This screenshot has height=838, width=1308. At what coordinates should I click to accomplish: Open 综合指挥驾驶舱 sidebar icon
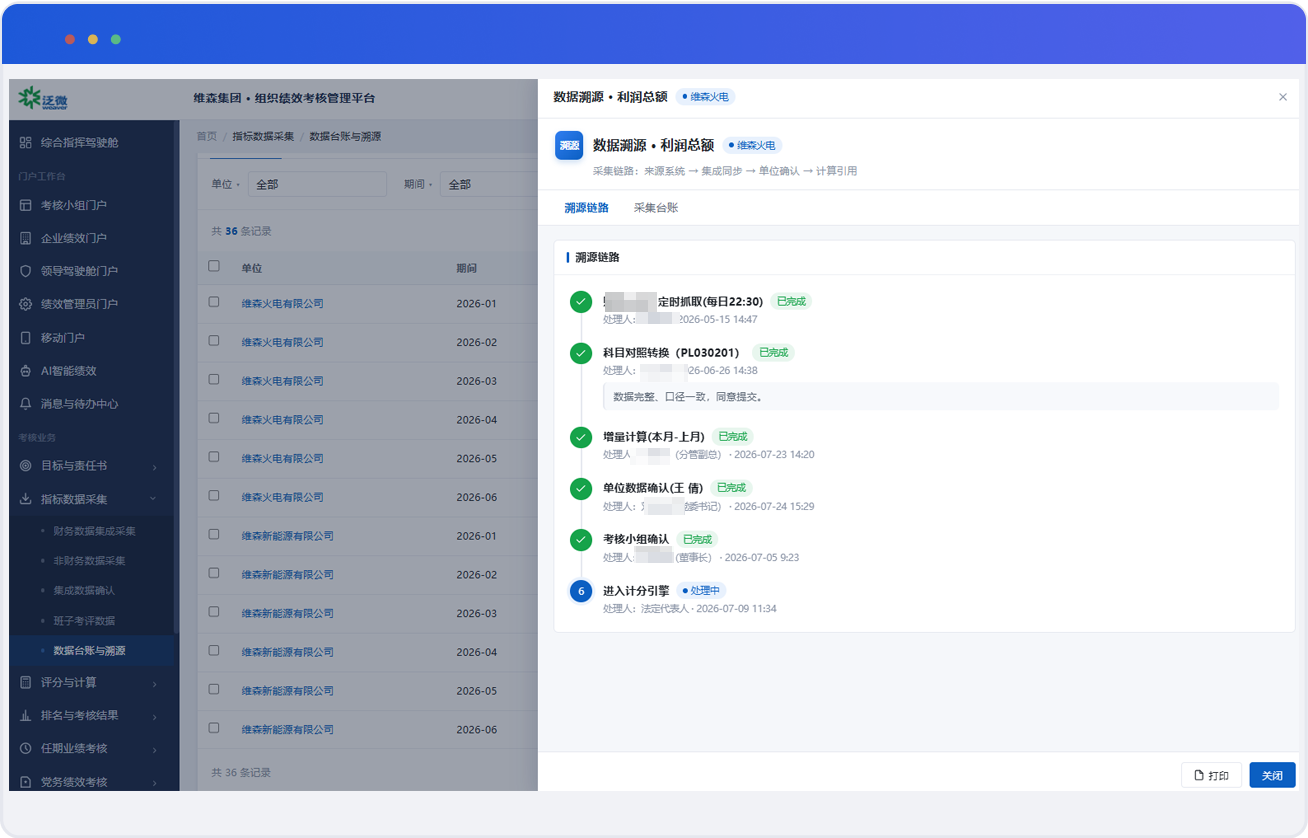tap(26, 143)
